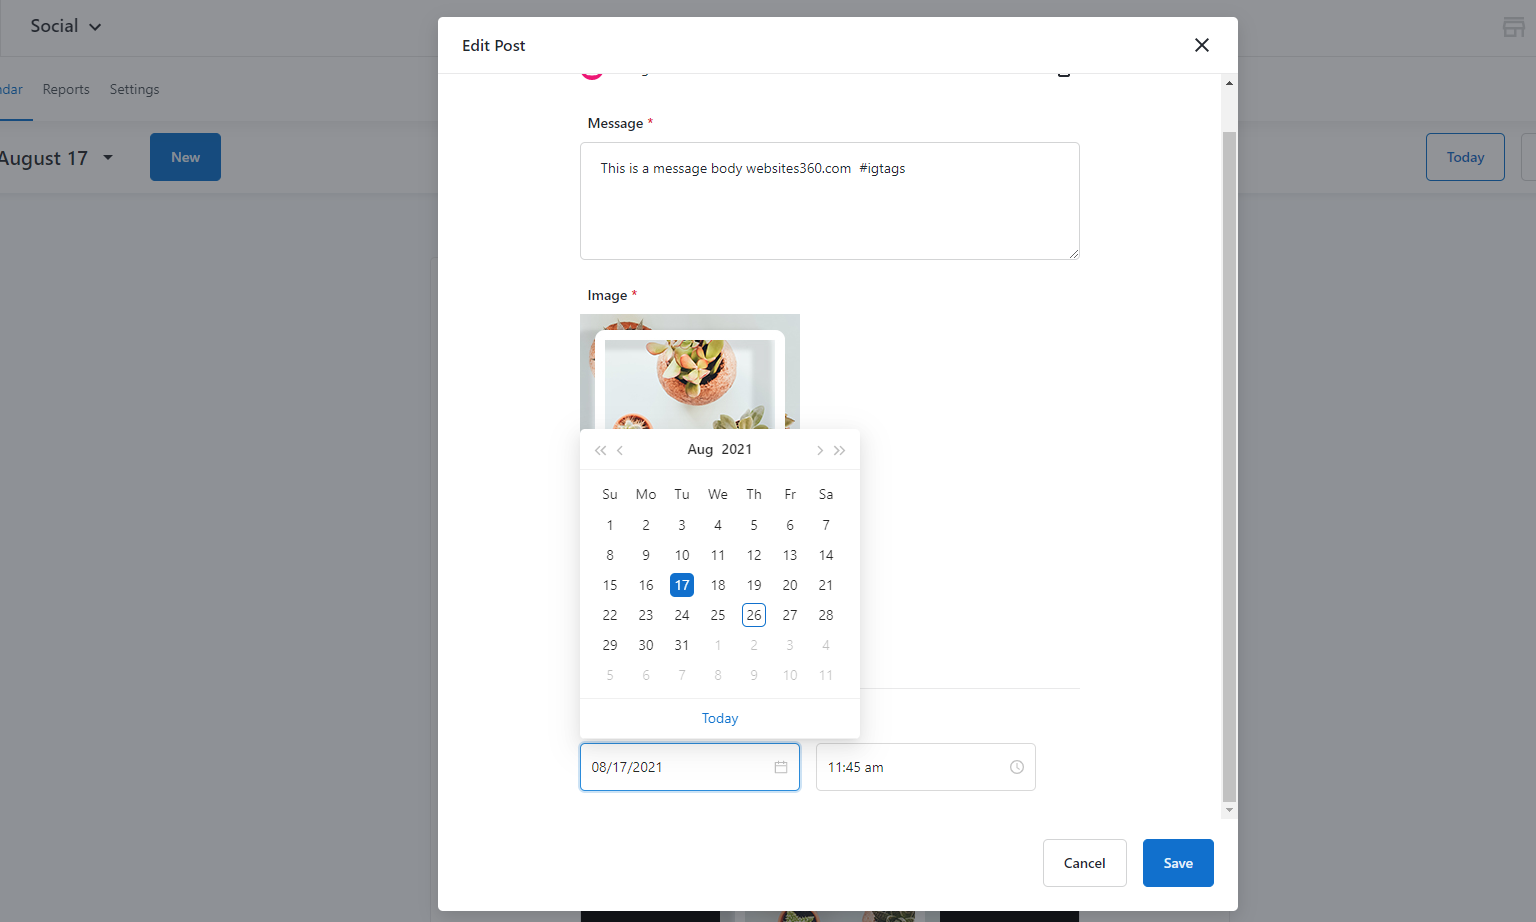Open storefront icon in top header
1536x922 pixels.
[x=1514, y=27]
